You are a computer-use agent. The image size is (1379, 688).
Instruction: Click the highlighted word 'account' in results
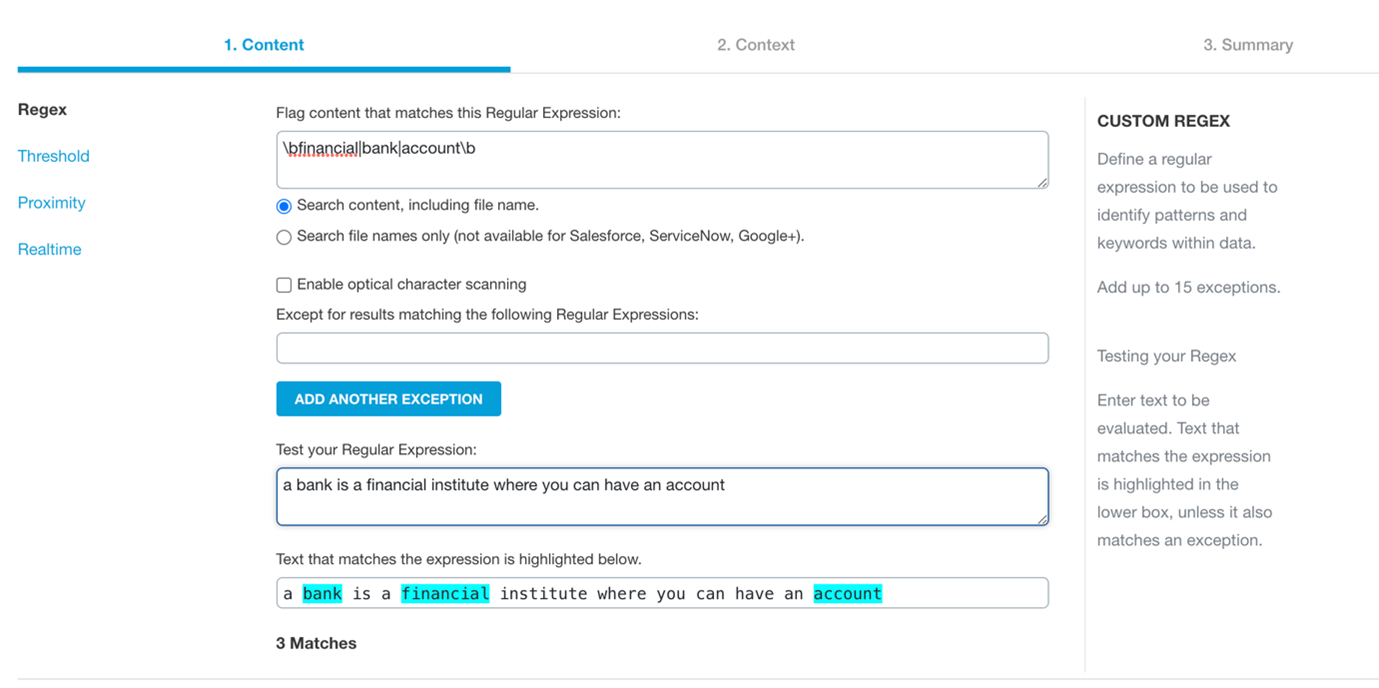(x=847, y=594)
